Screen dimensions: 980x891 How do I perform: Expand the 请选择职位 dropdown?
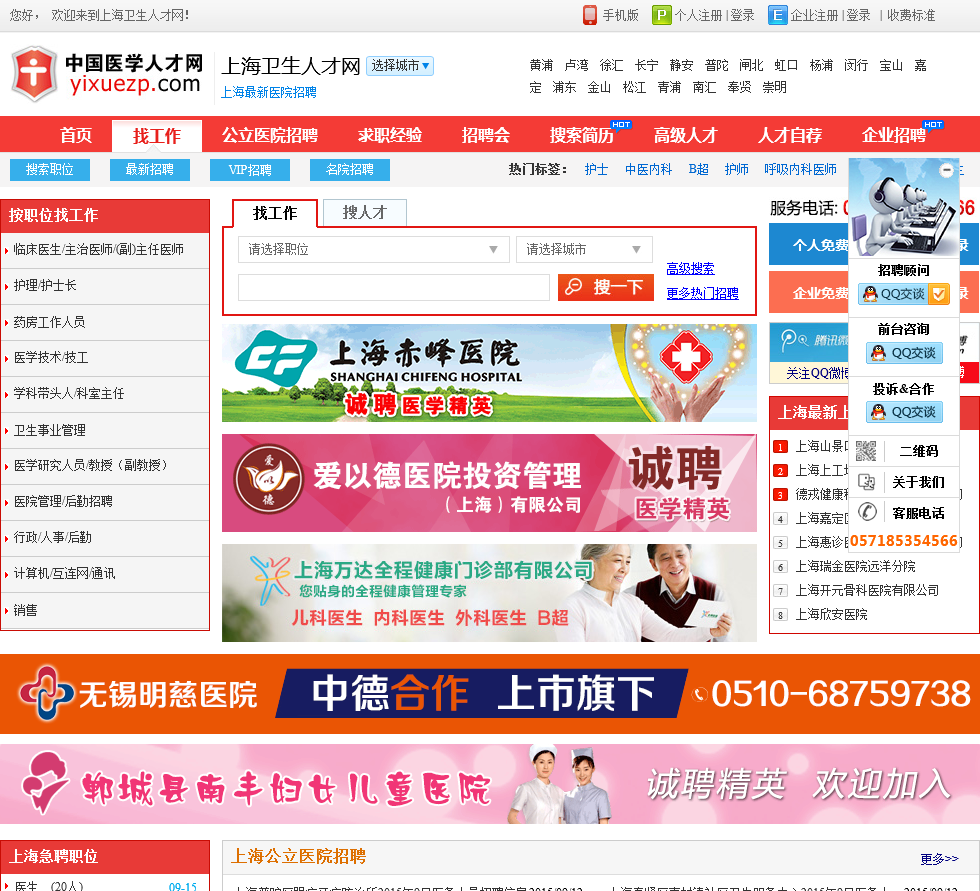pyautogui.click(x=373, y=249)
